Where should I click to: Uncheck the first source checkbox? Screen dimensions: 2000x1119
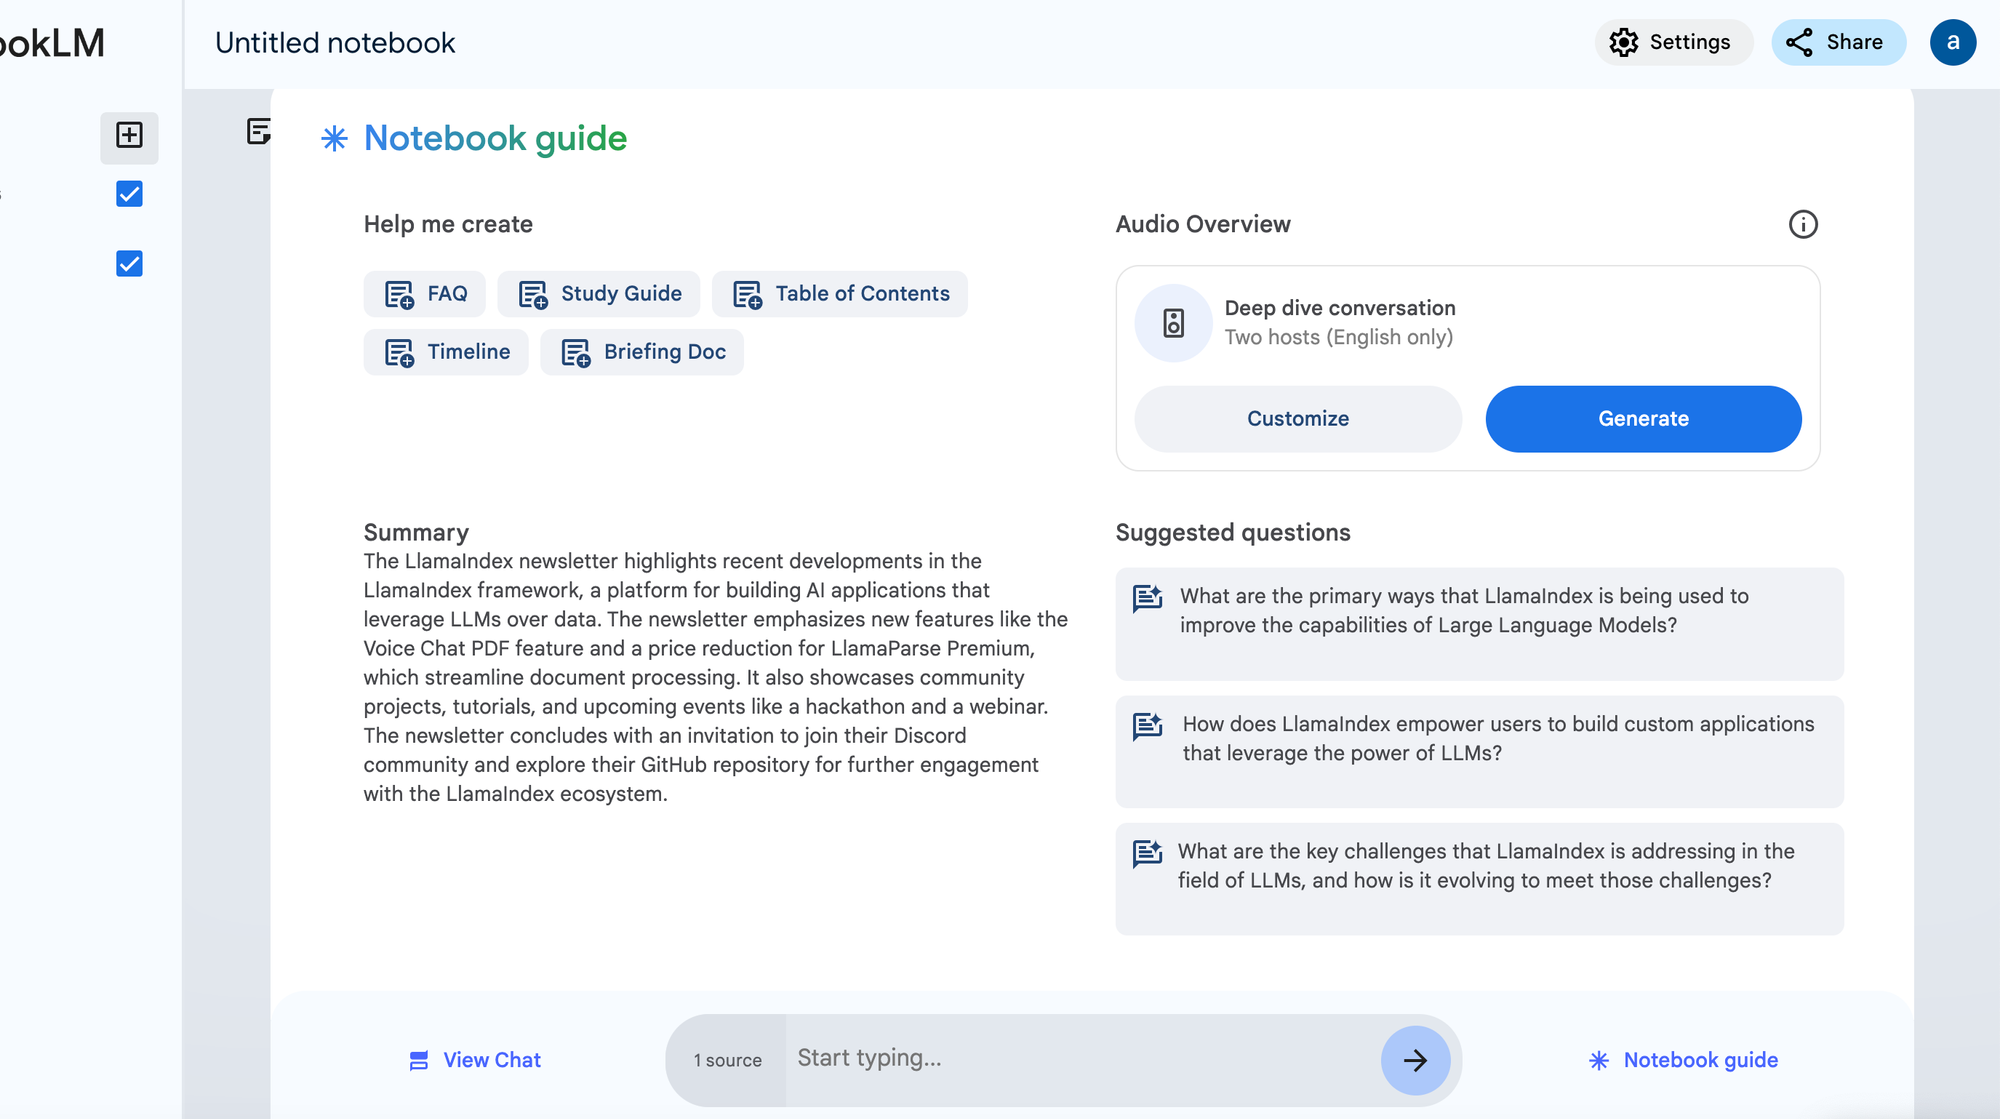[x=129, y=194]
